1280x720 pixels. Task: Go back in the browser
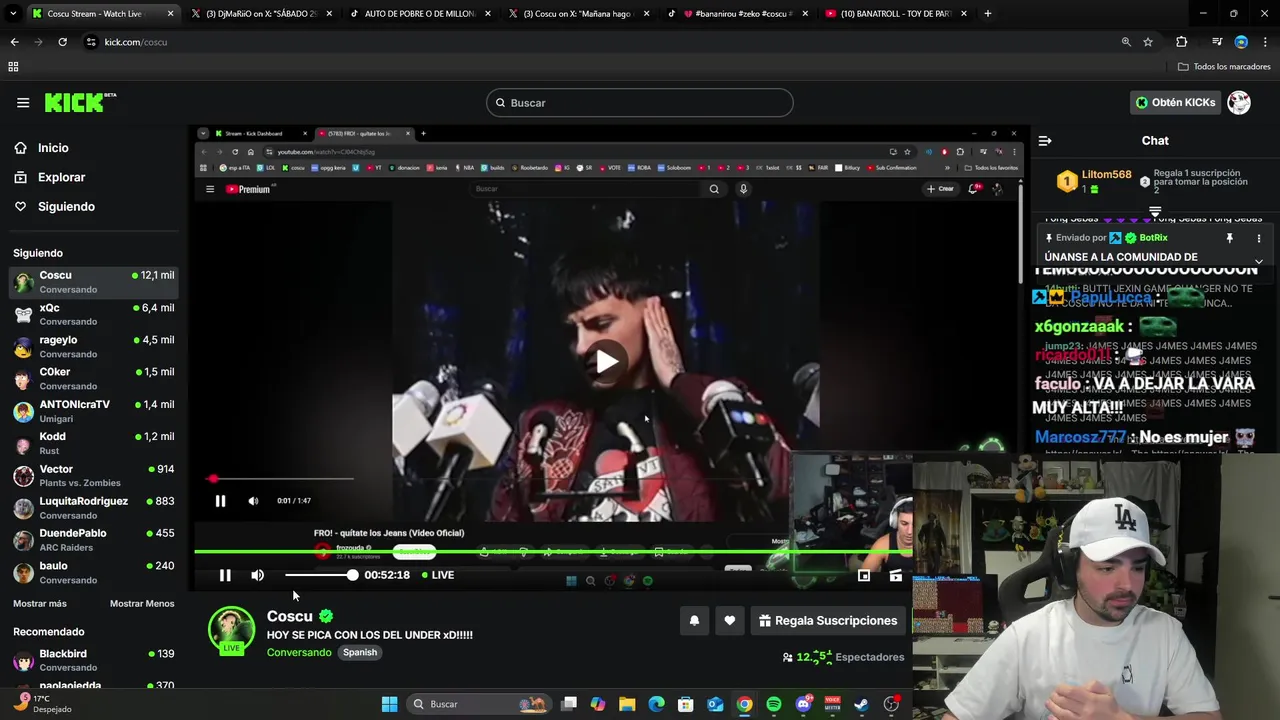coord(14,42)
